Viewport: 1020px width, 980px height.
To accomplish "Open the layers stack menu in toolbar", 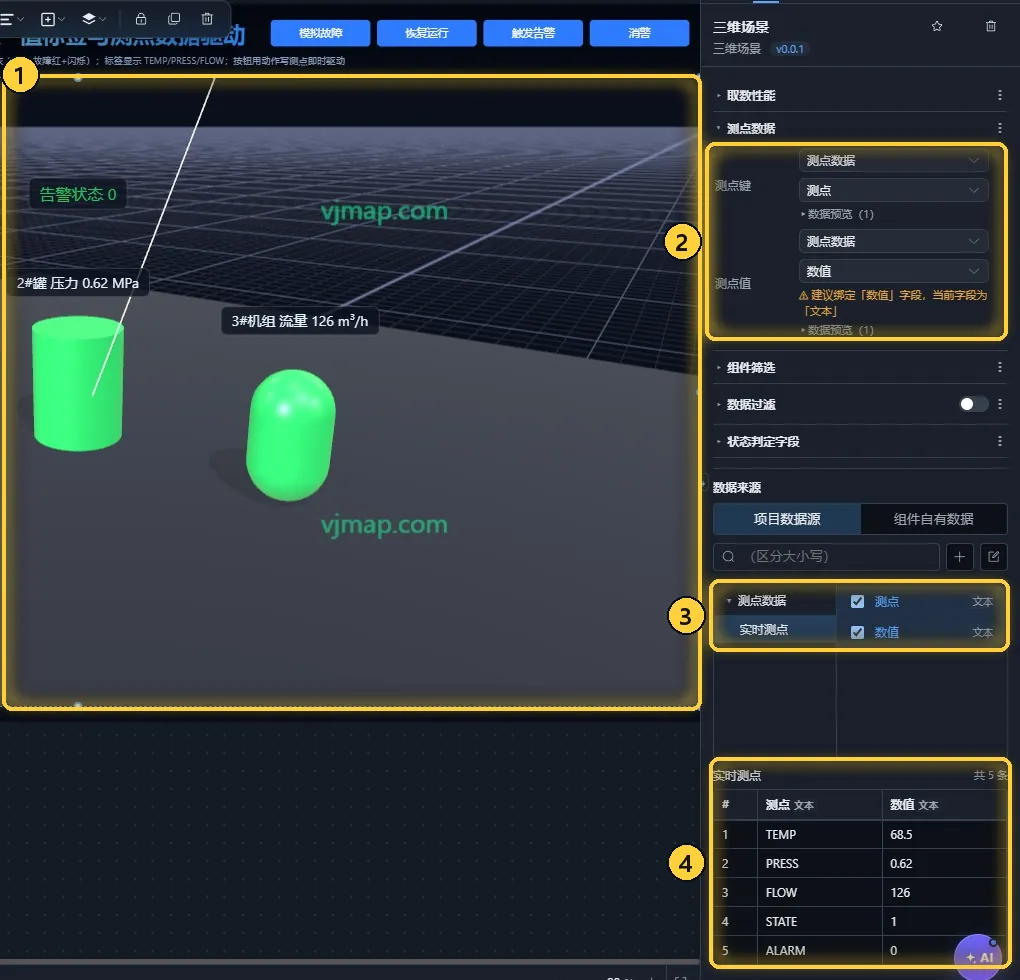I will pos(94,20).
